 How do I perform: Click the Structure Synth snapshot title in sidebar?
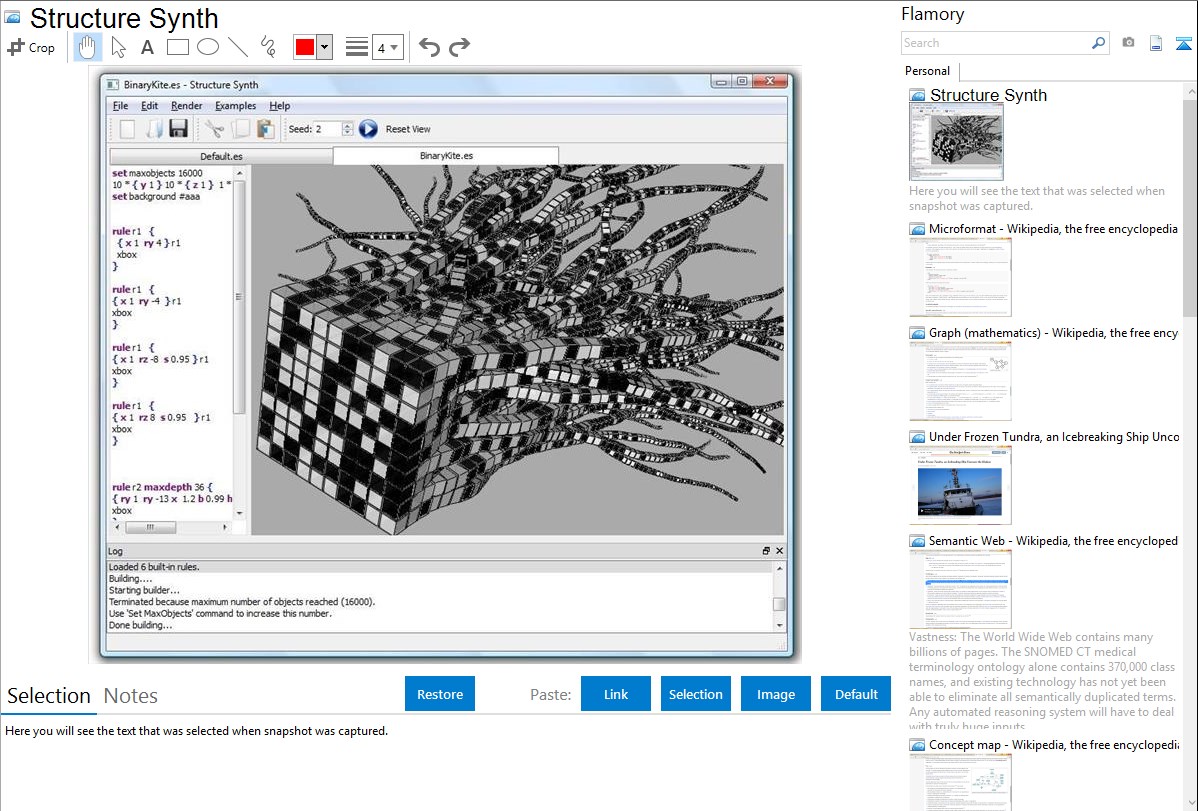(988, 95)
